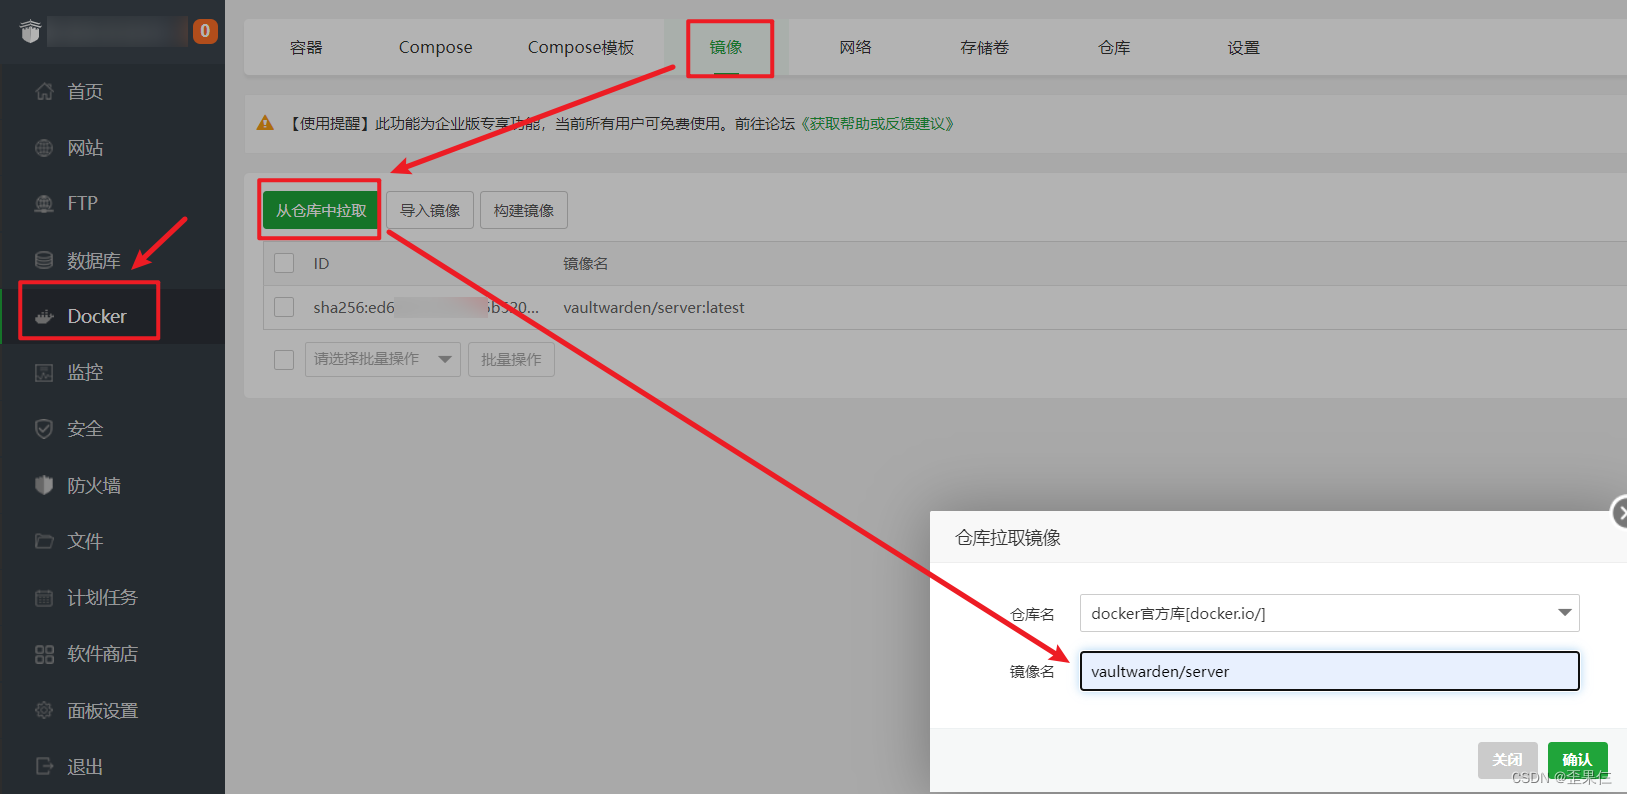Close the 仓库拉取镜像 dialog with X
The height and width of the screenshot is (794, 1627).
click(1620, 513)
